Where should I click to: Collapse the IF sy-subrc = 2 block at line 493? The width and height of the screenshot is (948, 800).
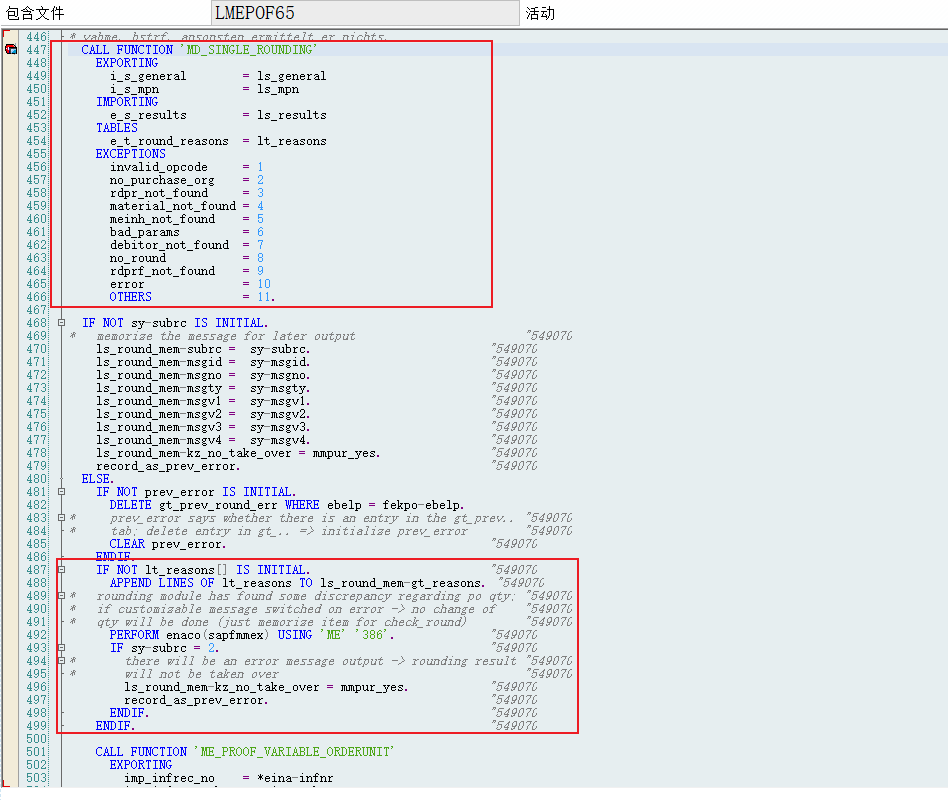click(x=61, y=648)
